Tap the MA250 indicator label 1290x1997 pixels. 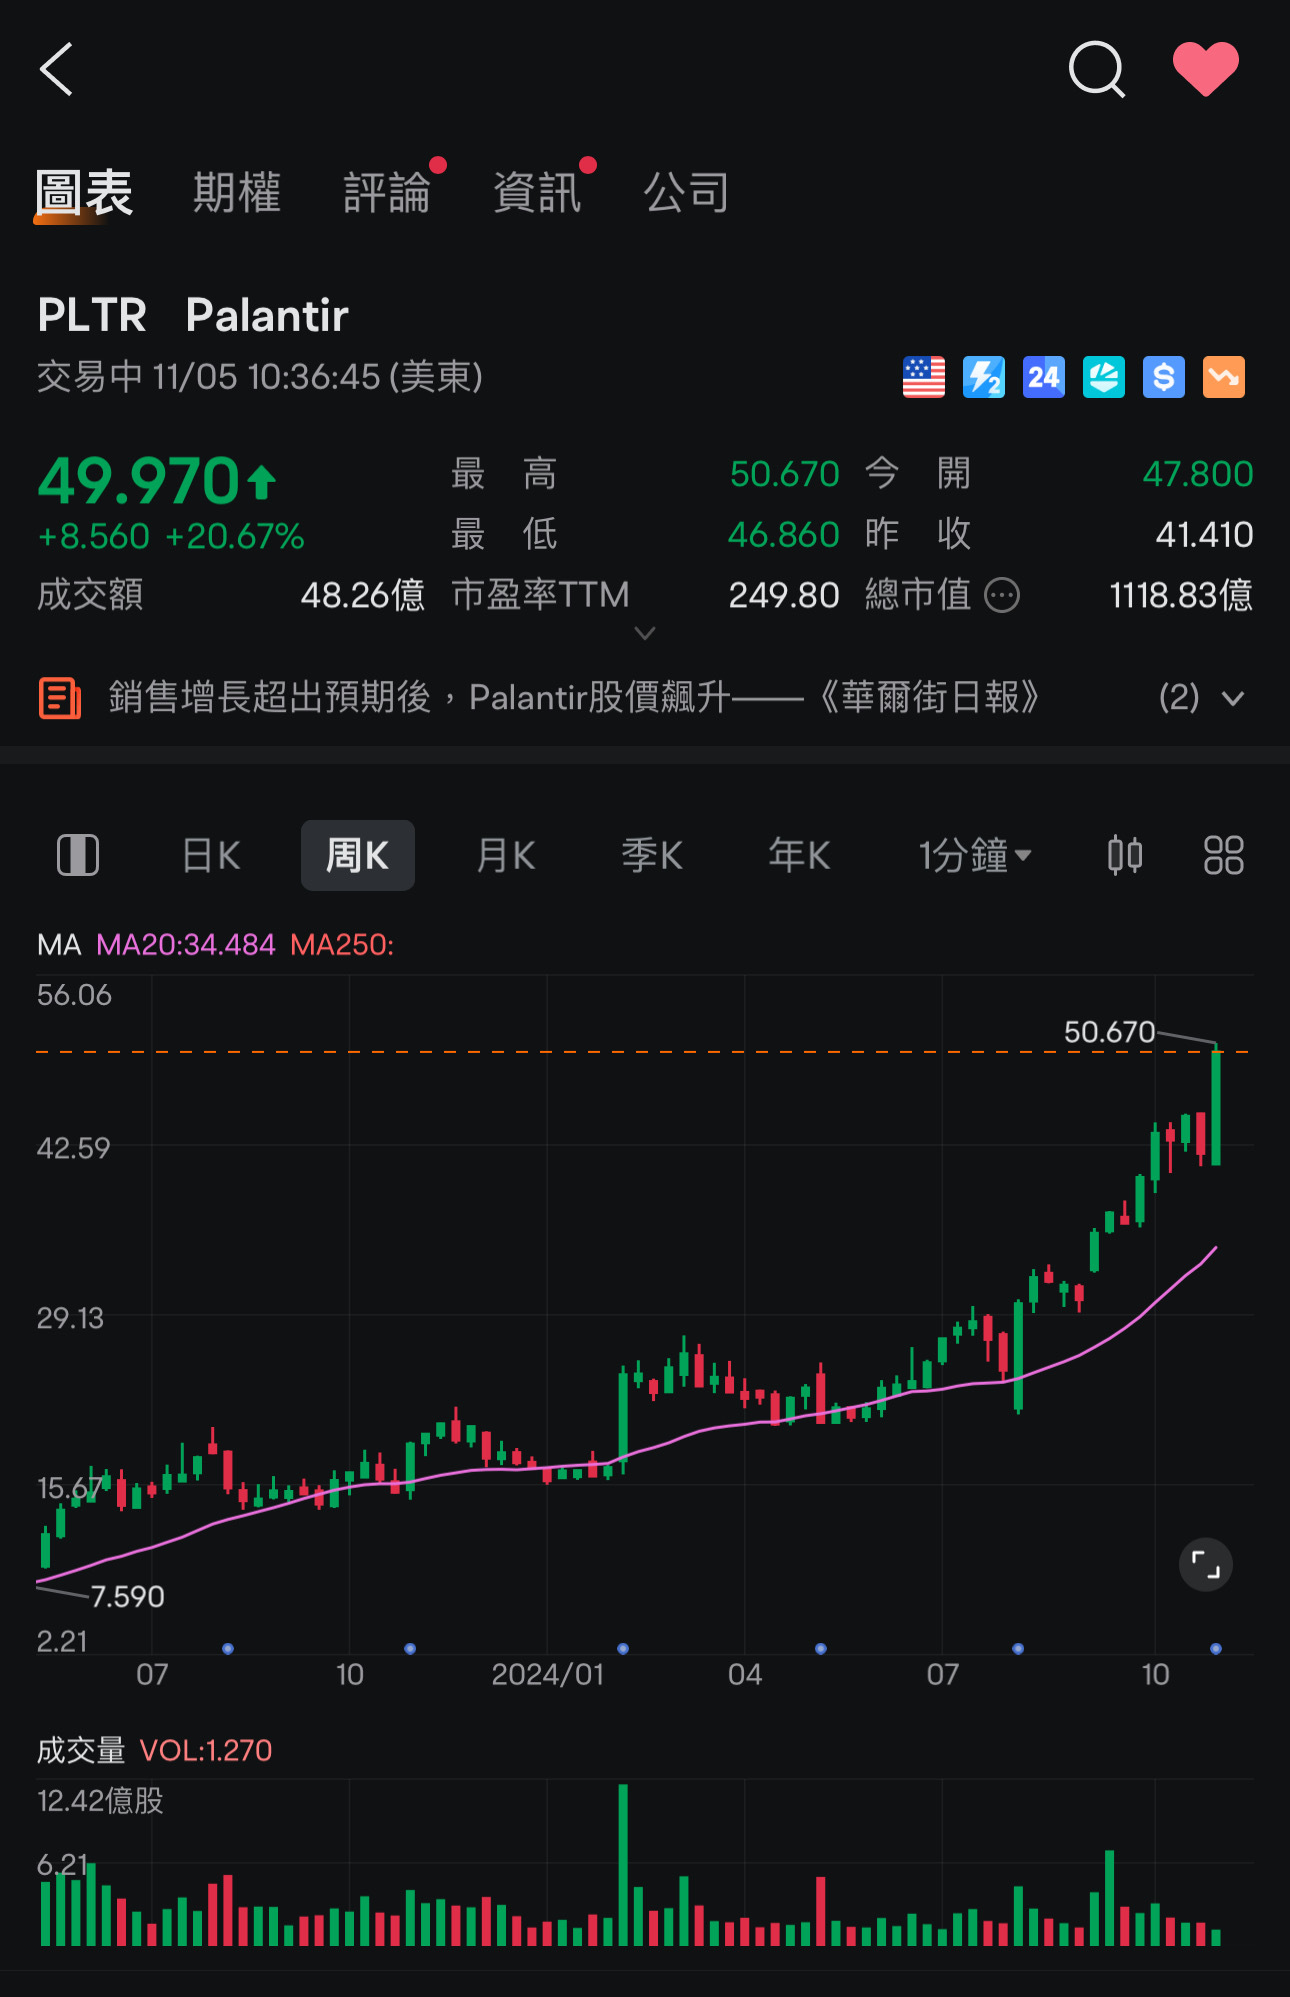pos(342,945)
